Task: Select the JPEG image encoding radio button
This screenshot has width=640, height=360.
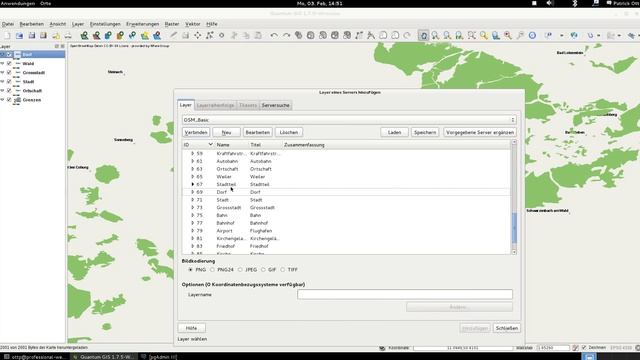Action: click(240, 270)
